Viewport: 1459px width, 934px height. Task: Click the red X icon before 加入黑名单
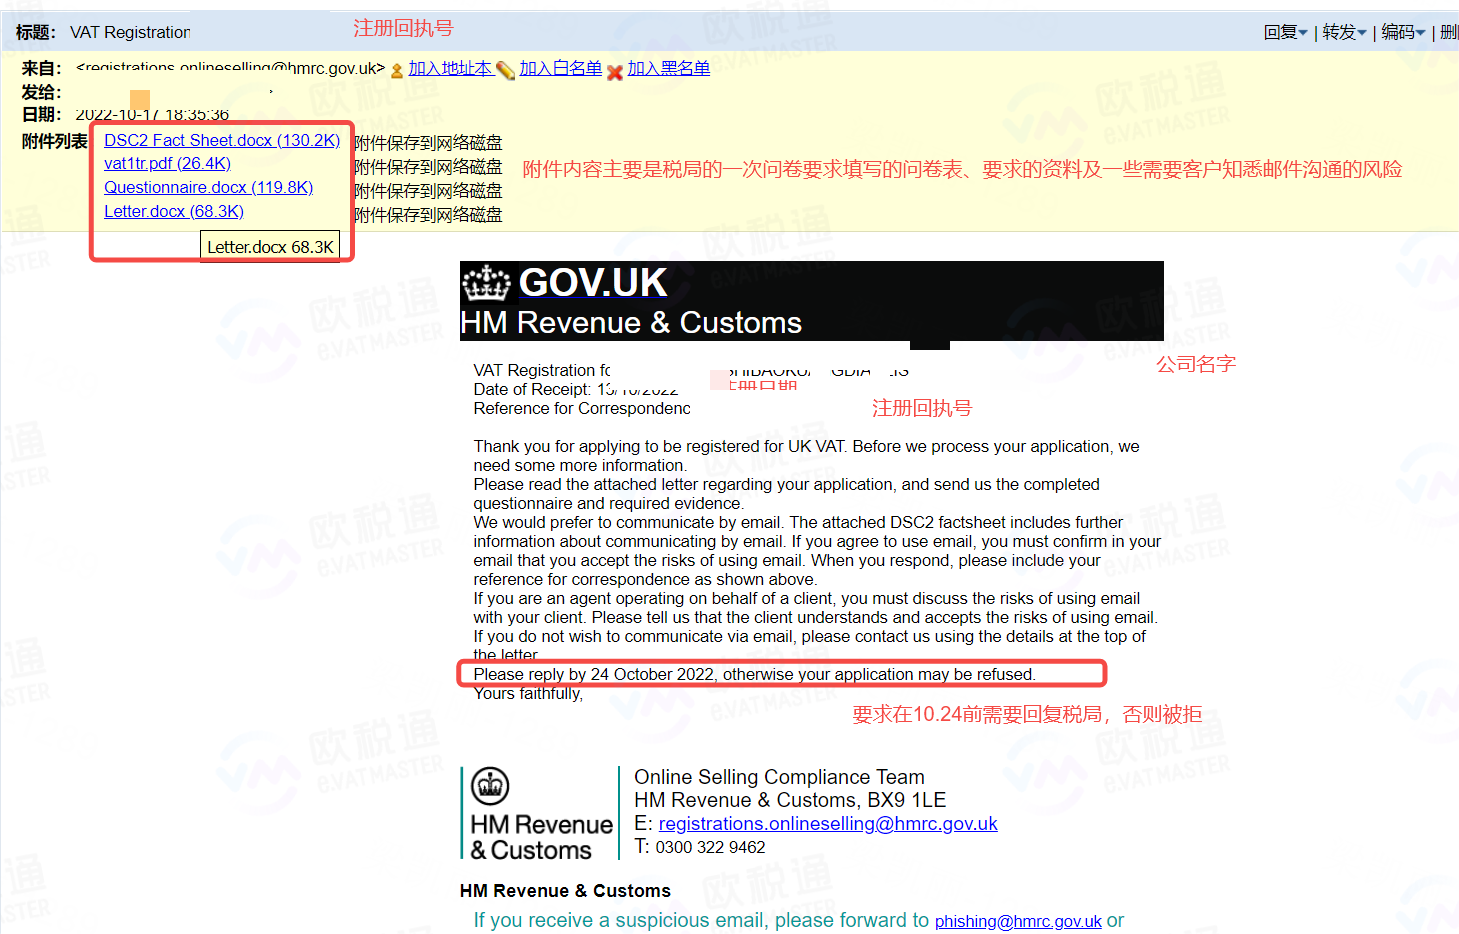[615, 71]
